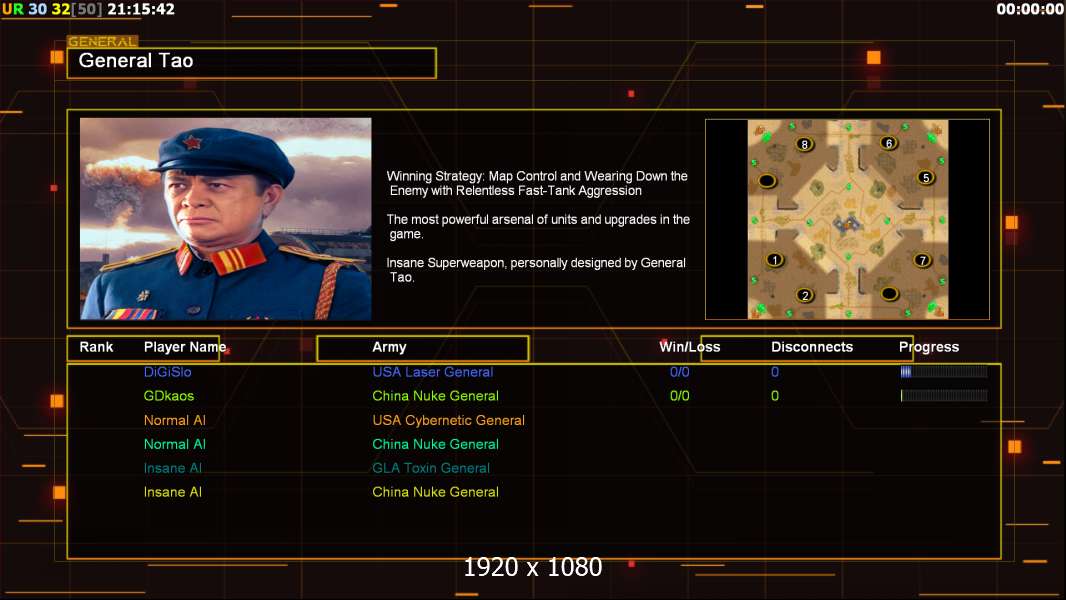Click start position 2 marker on map
Image resolution: width=1066 pixels, height=600 pixels.
(805, 295)
